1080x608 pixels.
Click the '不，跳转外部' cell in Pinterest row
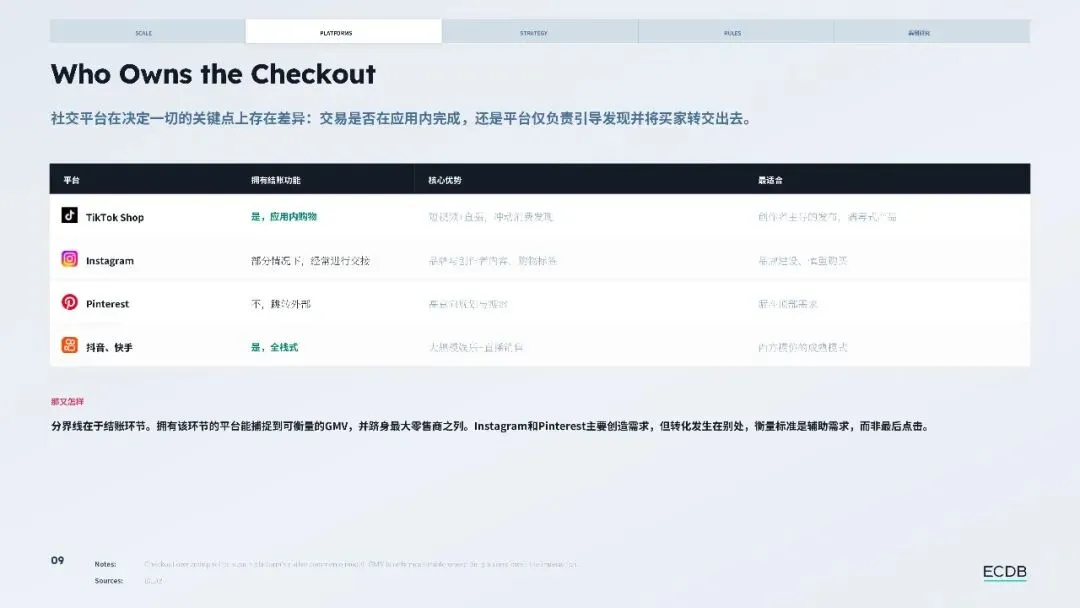pyautogui.click(x=281, y=304)
